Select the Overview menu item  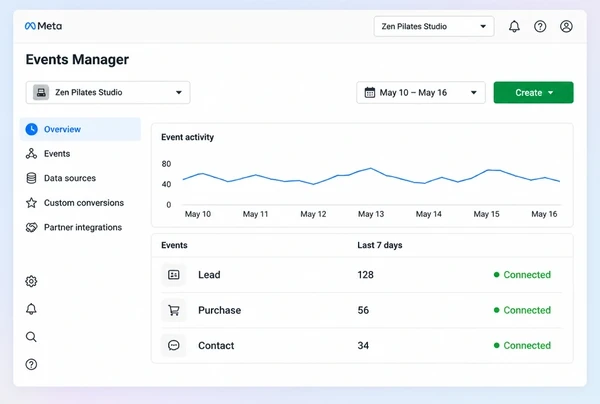tap(80, 129)
